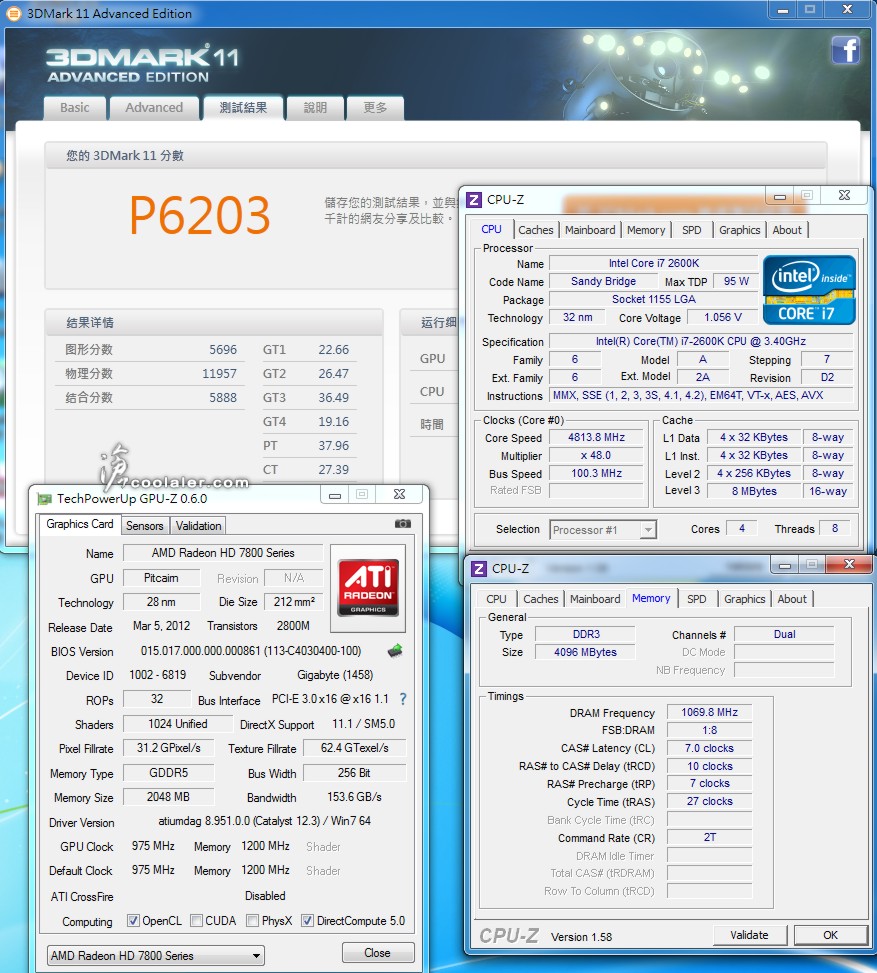Open Graphics tab in lower CPU-Z window
This screenshot has width=877, height=973.
[x=744, y=599]
